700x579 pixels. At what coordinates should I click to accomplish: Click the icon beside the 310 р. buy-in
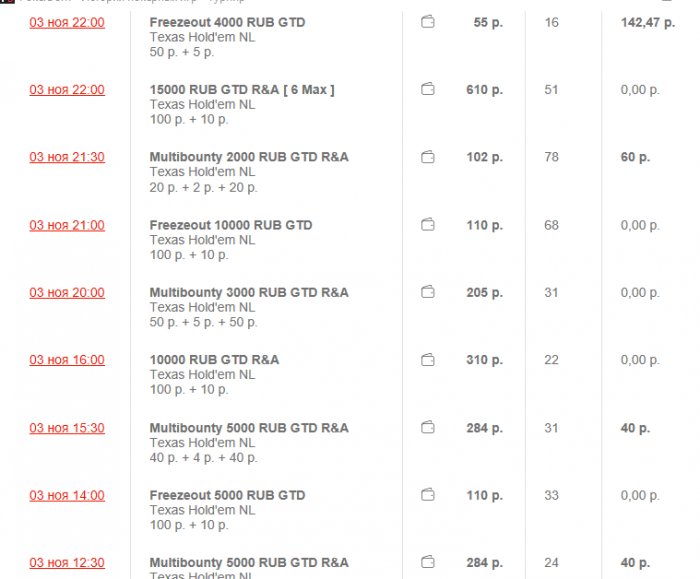tap(428, 360)
